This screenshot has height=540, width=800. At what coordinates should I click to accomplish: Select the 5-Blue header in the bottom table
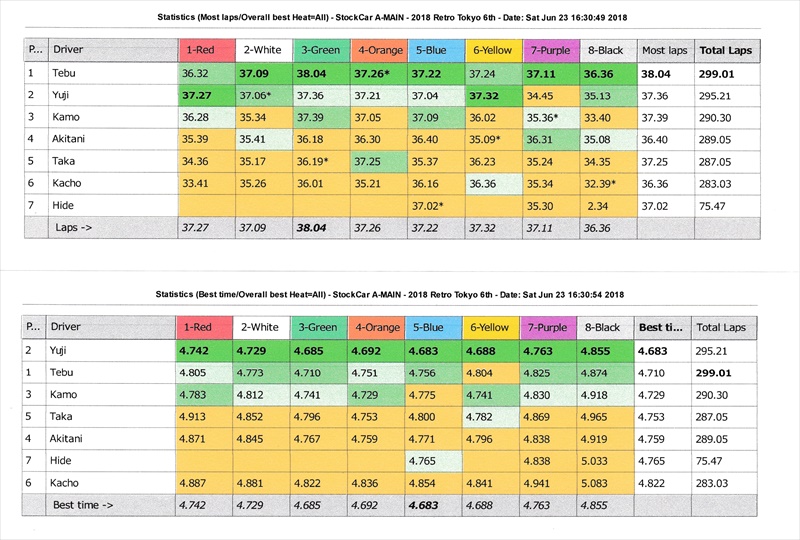[434, 327]
